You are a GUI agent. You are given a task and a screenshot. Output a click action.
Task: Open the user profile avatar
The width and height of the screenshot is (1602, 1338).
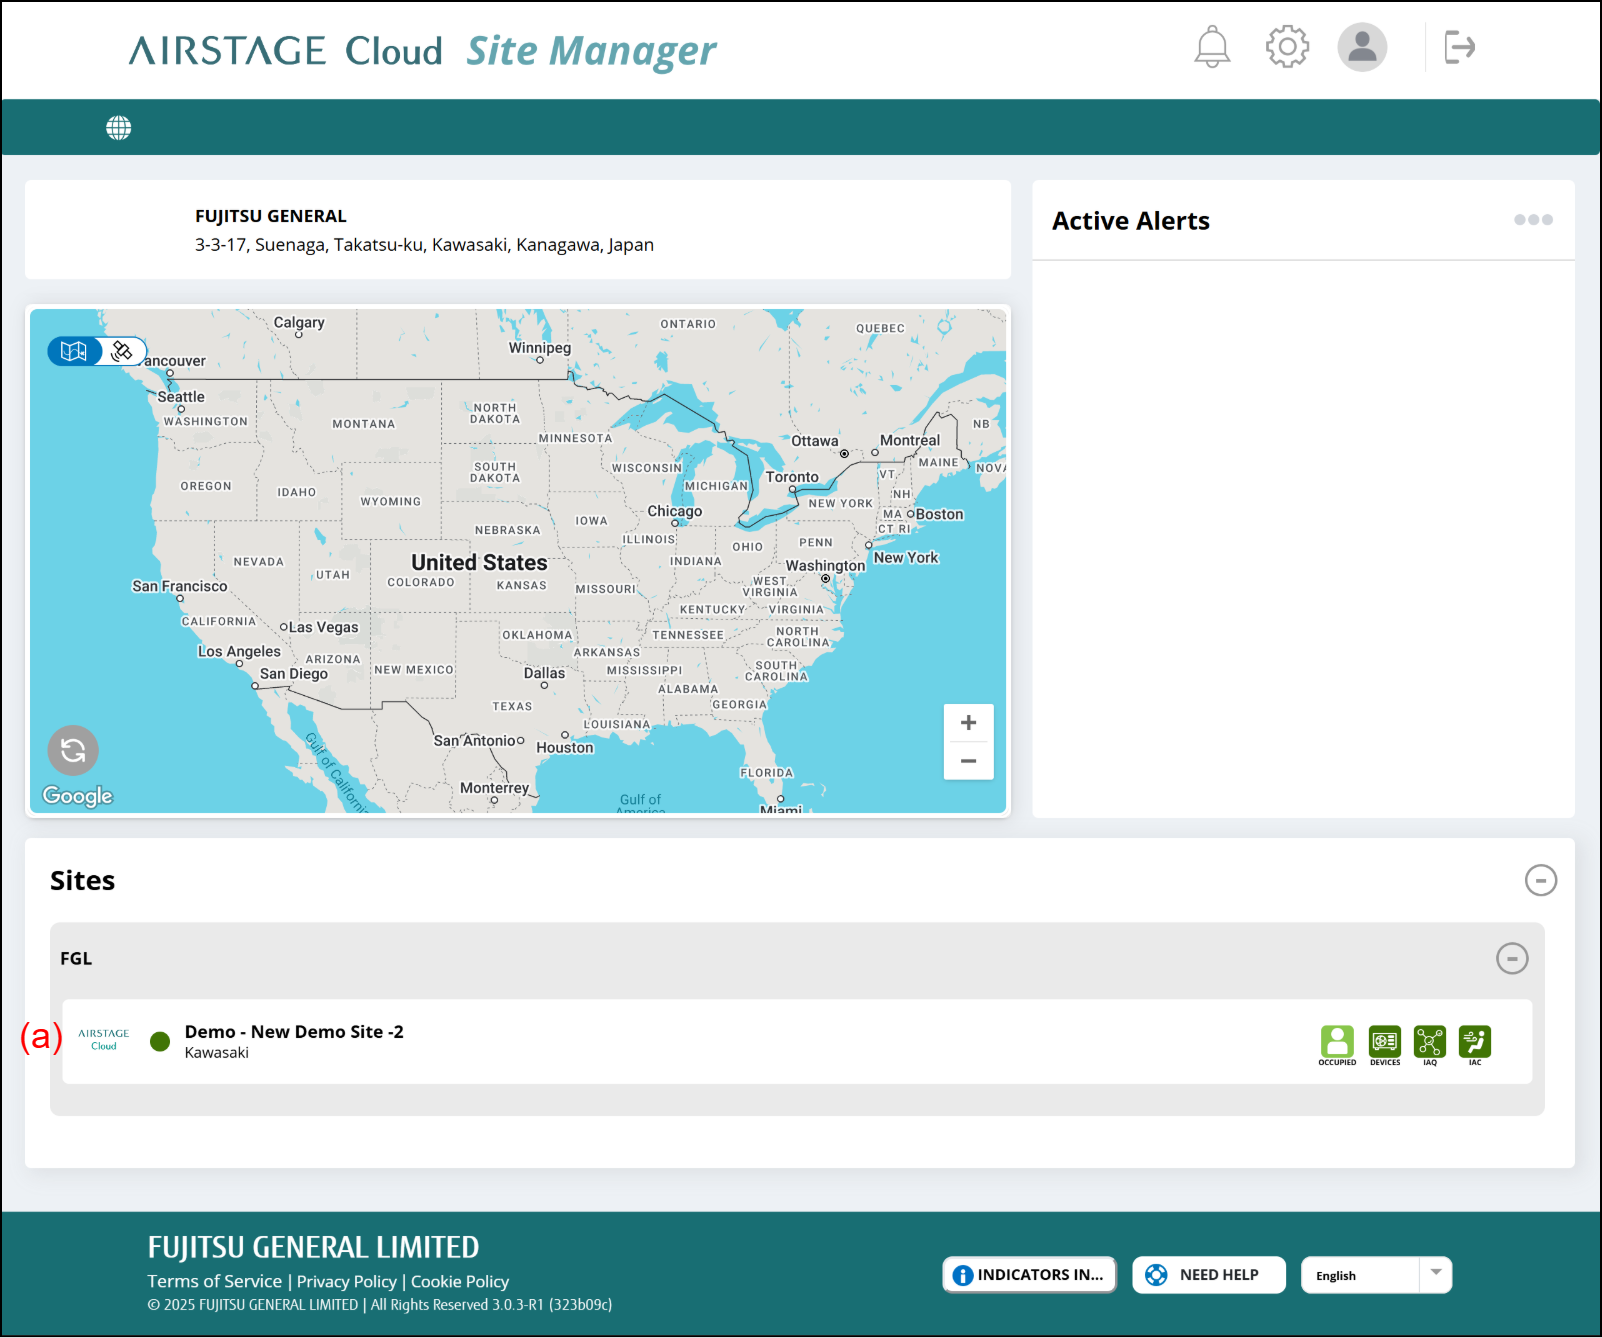(x=1362, y=47)
